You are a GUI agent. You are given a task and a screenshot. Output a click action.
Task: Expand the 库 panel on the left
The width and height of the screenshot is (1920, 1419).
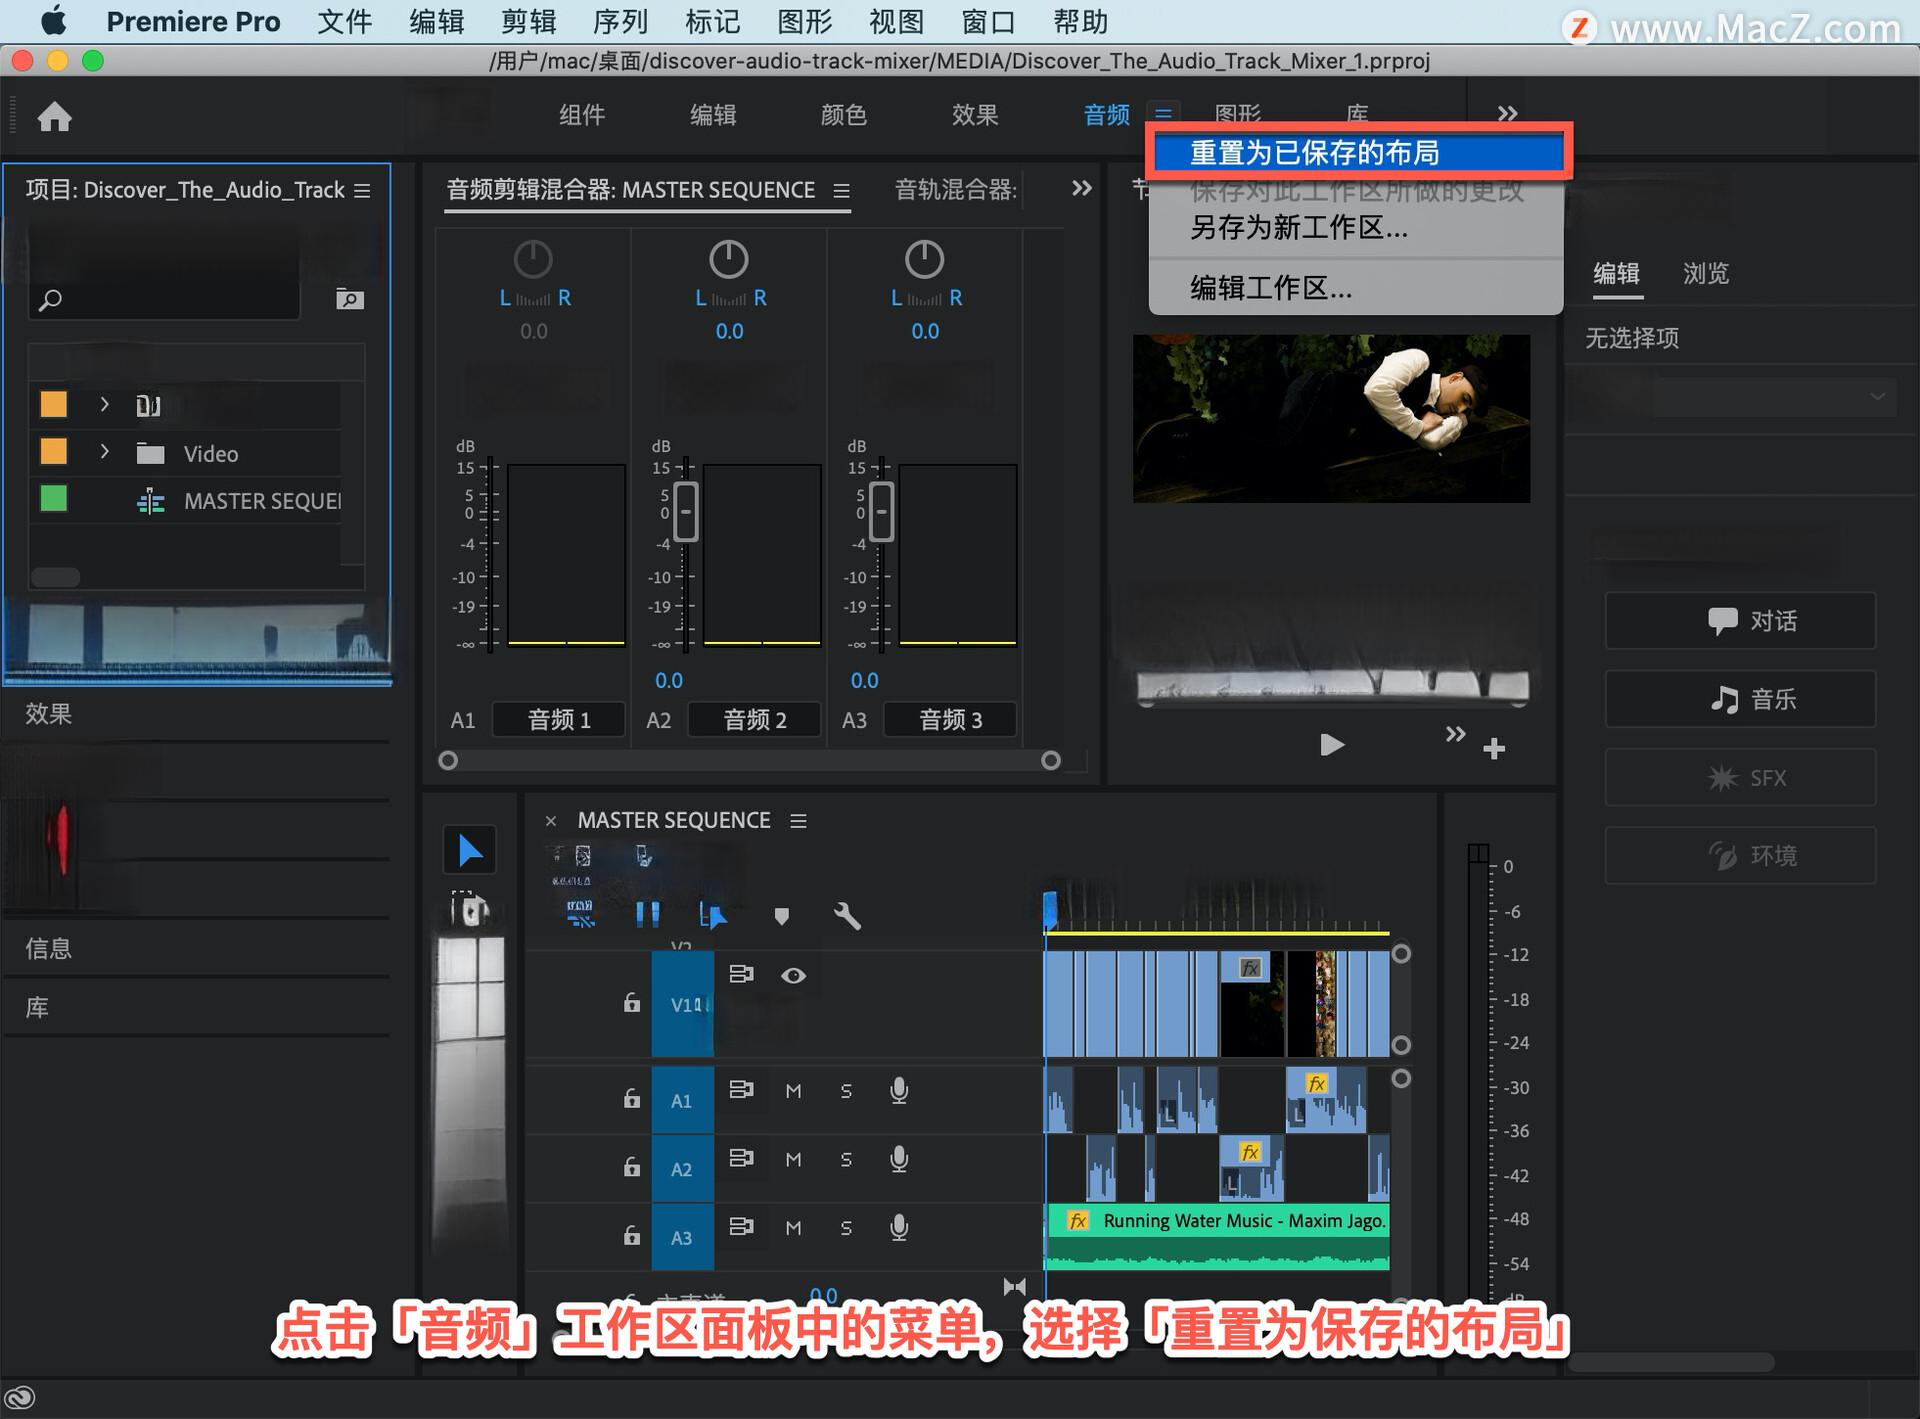37,1007
